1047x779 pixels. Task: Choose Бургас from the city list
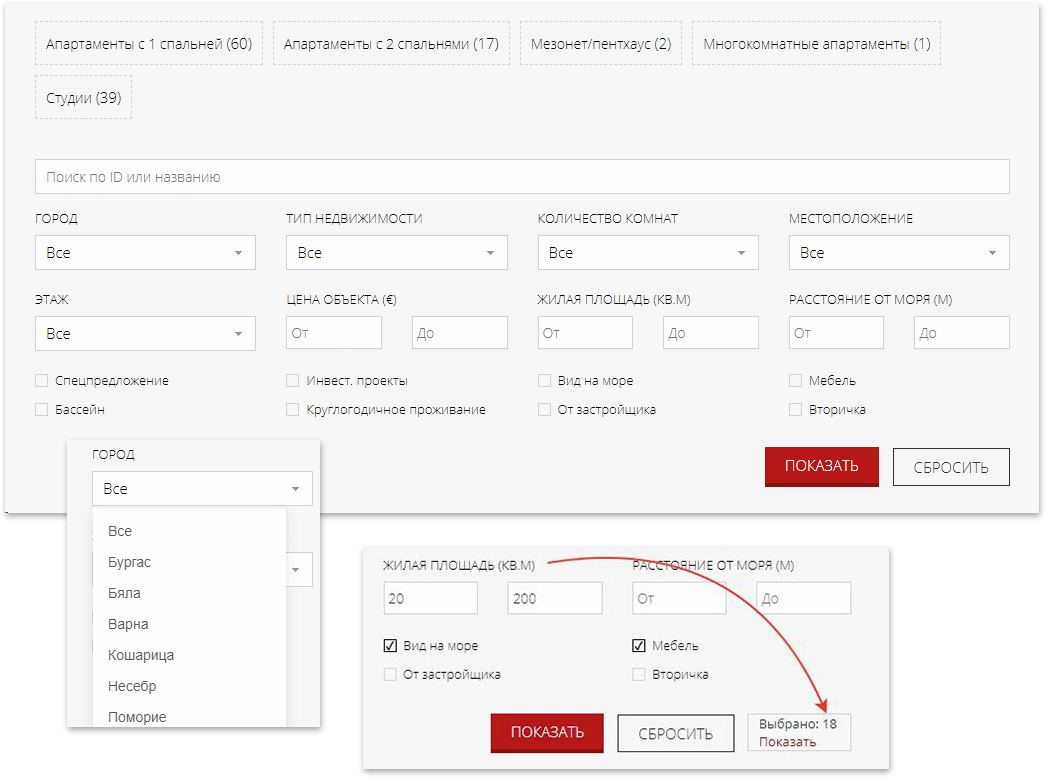pyautogui.click(x=130, y=562)
